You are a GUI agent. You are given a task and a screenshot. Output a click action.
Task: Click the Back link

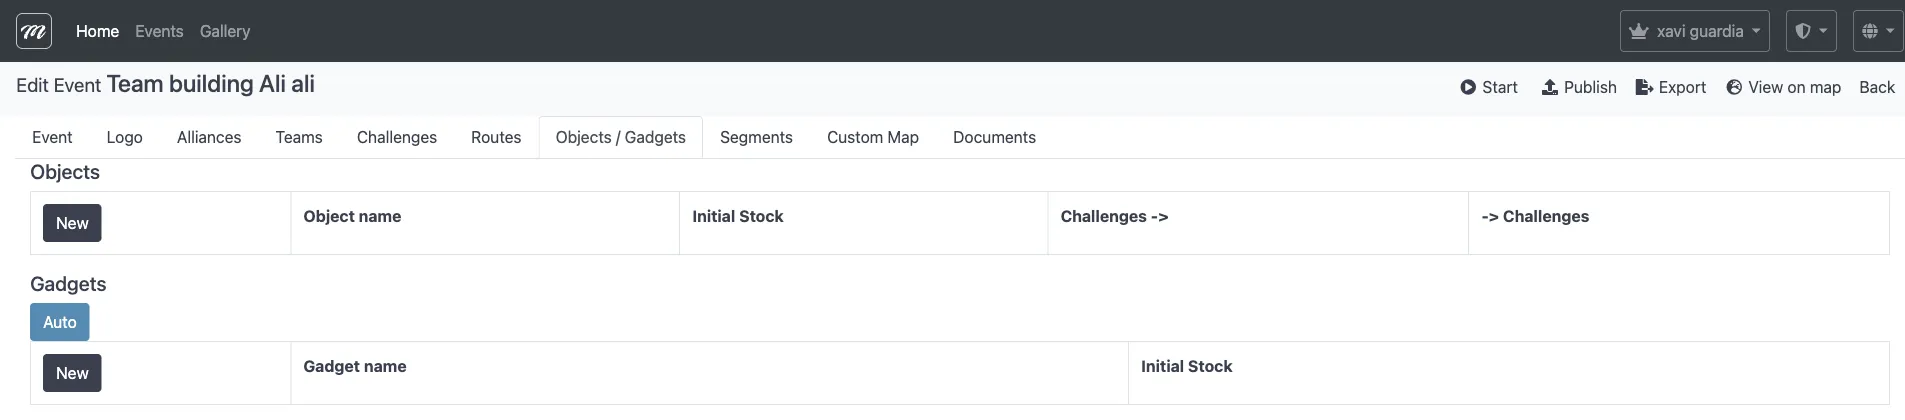[1876, 88]
